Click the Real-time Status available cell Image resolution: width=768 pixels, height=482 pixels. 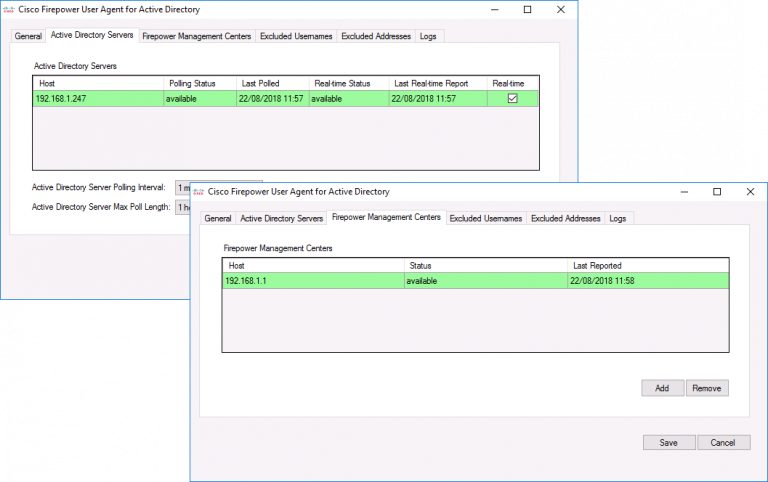[349, 98]
